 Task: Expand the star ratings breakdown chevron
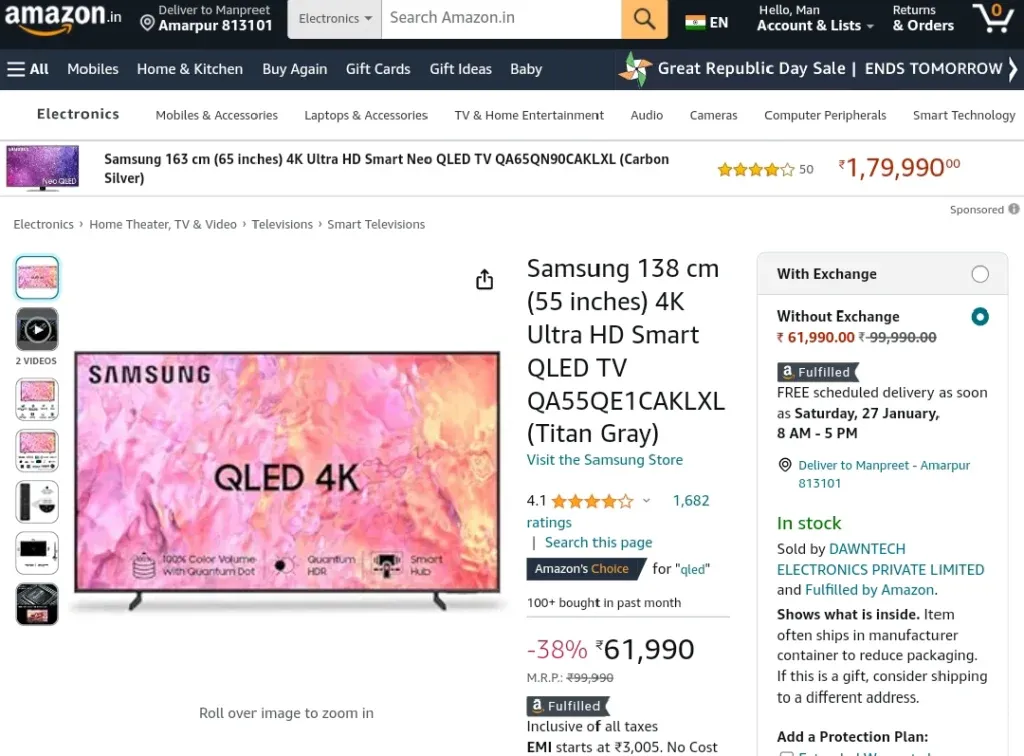coord(646,501)
